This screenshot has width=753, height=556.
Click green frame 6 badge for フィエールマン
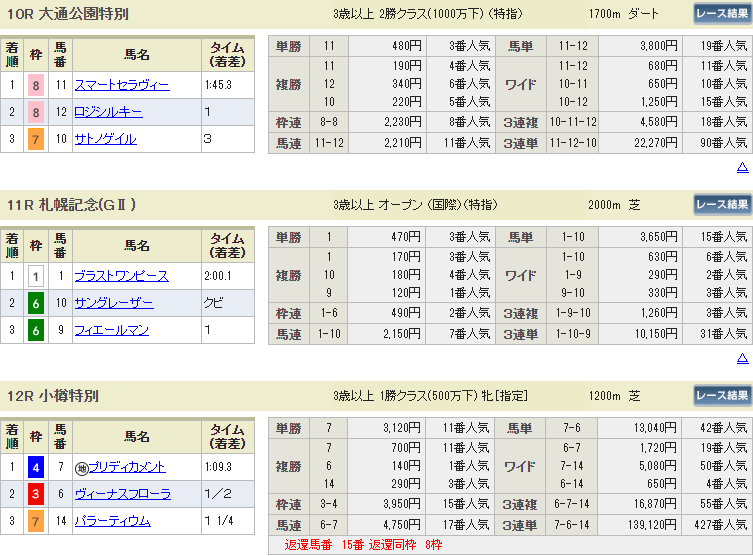[x=36, y=330]
